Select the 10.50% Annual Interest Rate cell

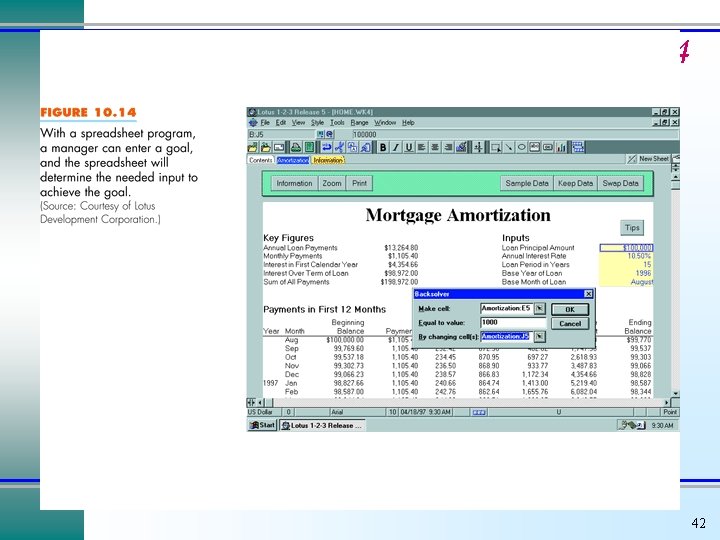(626, 256)
